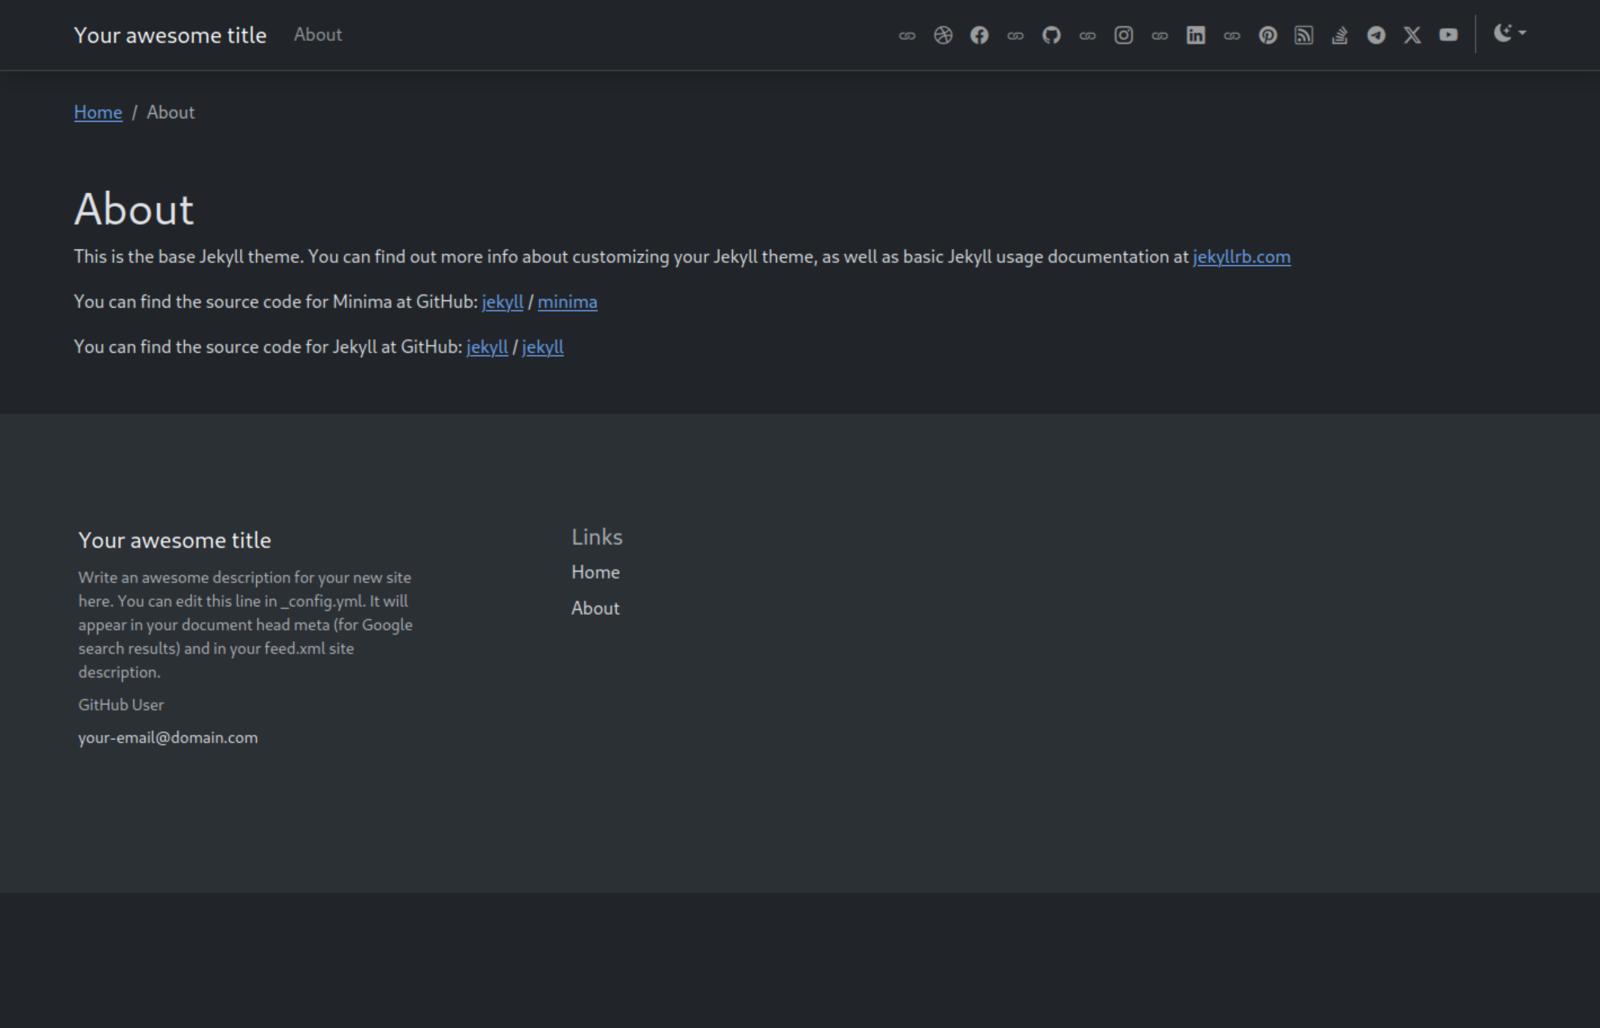This screenshot has width=1600, height=1028.
Task: Navigate back via the Home breadcrumb
Action: click(97, 112)
